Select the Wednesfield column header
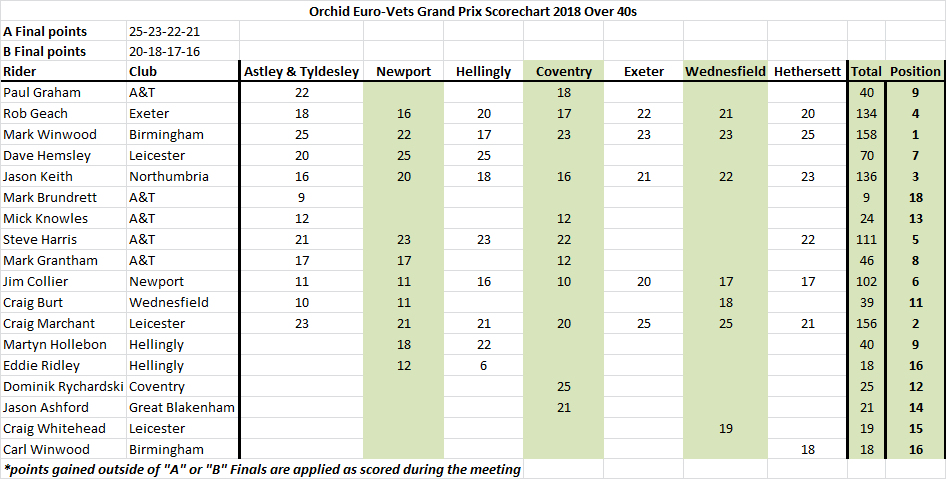The height and width of the screenshot is (479, 946). tap(725, 72)
